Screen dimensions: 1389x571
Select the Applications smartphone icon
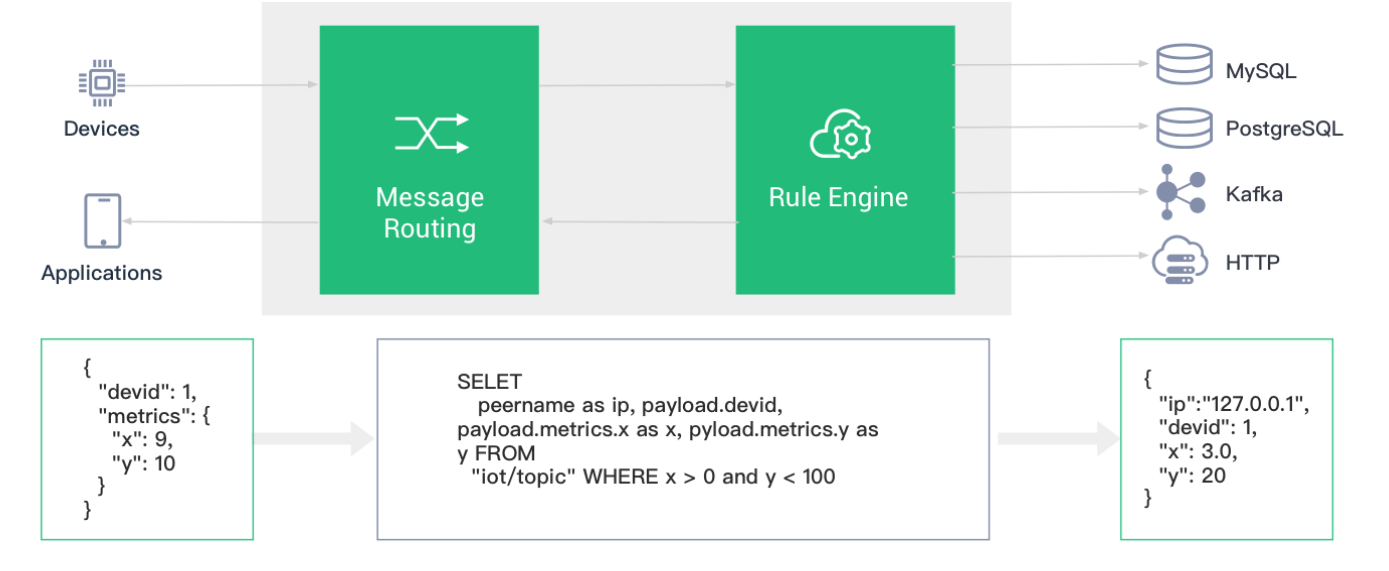click(x=101, y=221)
